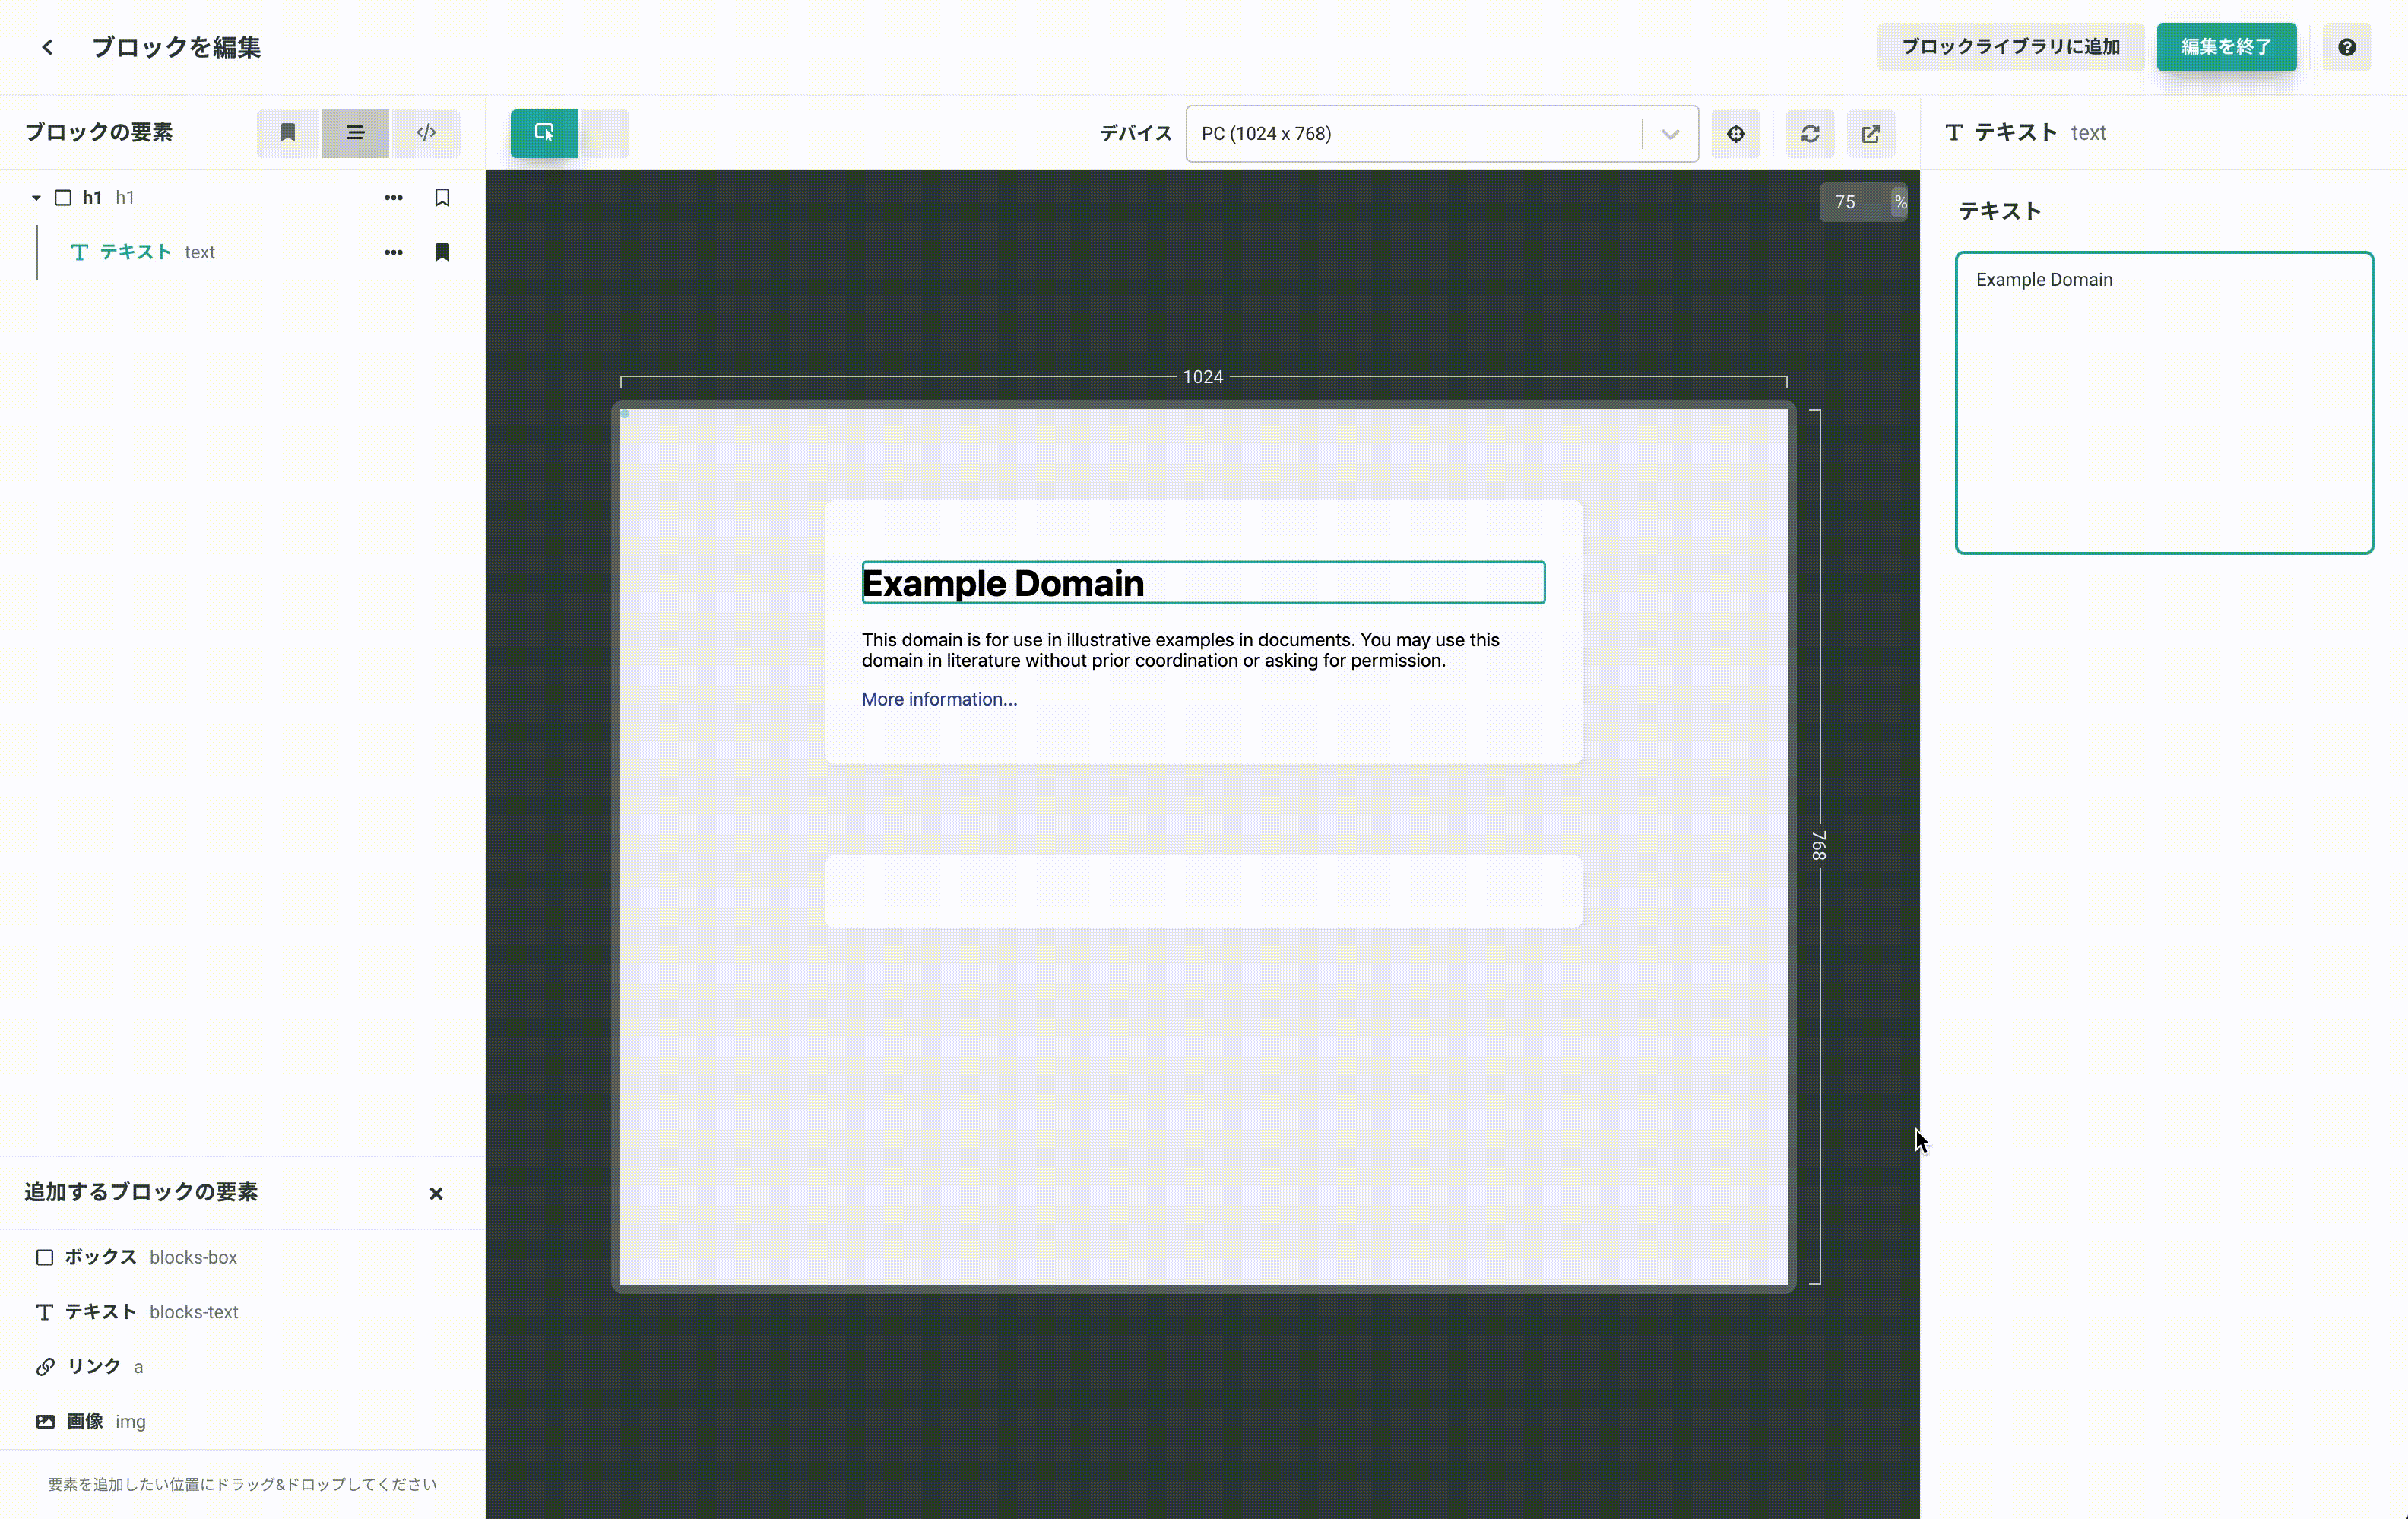Click the ブロックライブラリに追加 button
This screenshot has width=2408, height=1519.
pos(2010,47)
